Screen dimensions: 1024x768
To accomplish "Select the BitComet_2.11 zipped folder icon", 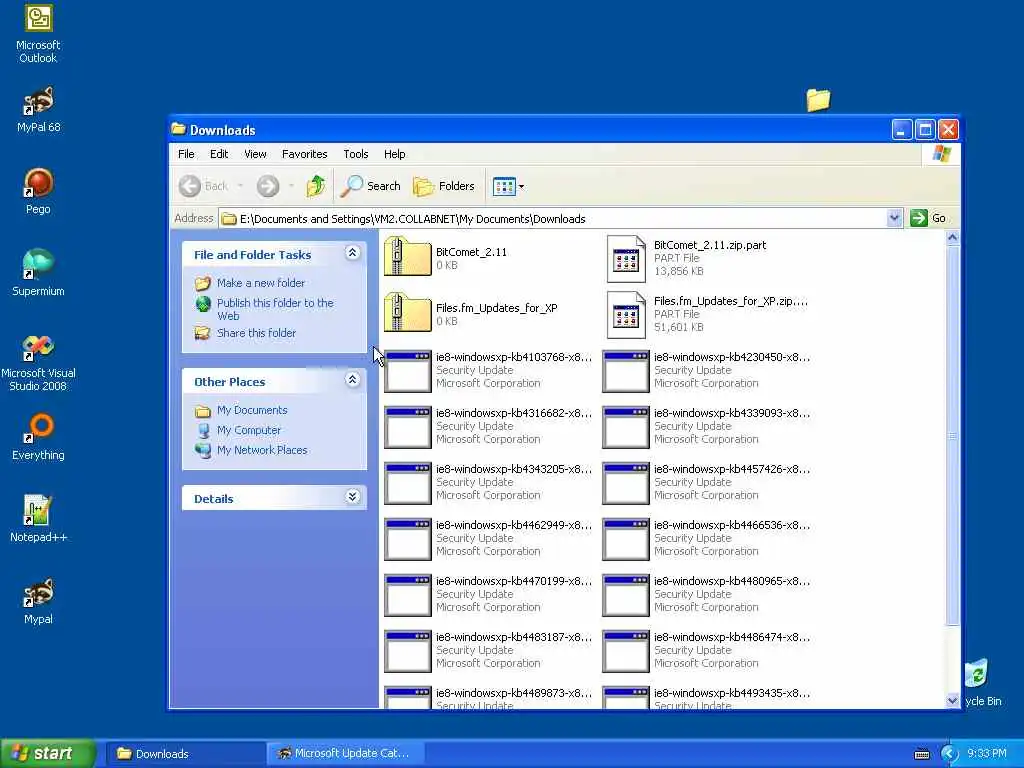I will (x=408, y=257).
